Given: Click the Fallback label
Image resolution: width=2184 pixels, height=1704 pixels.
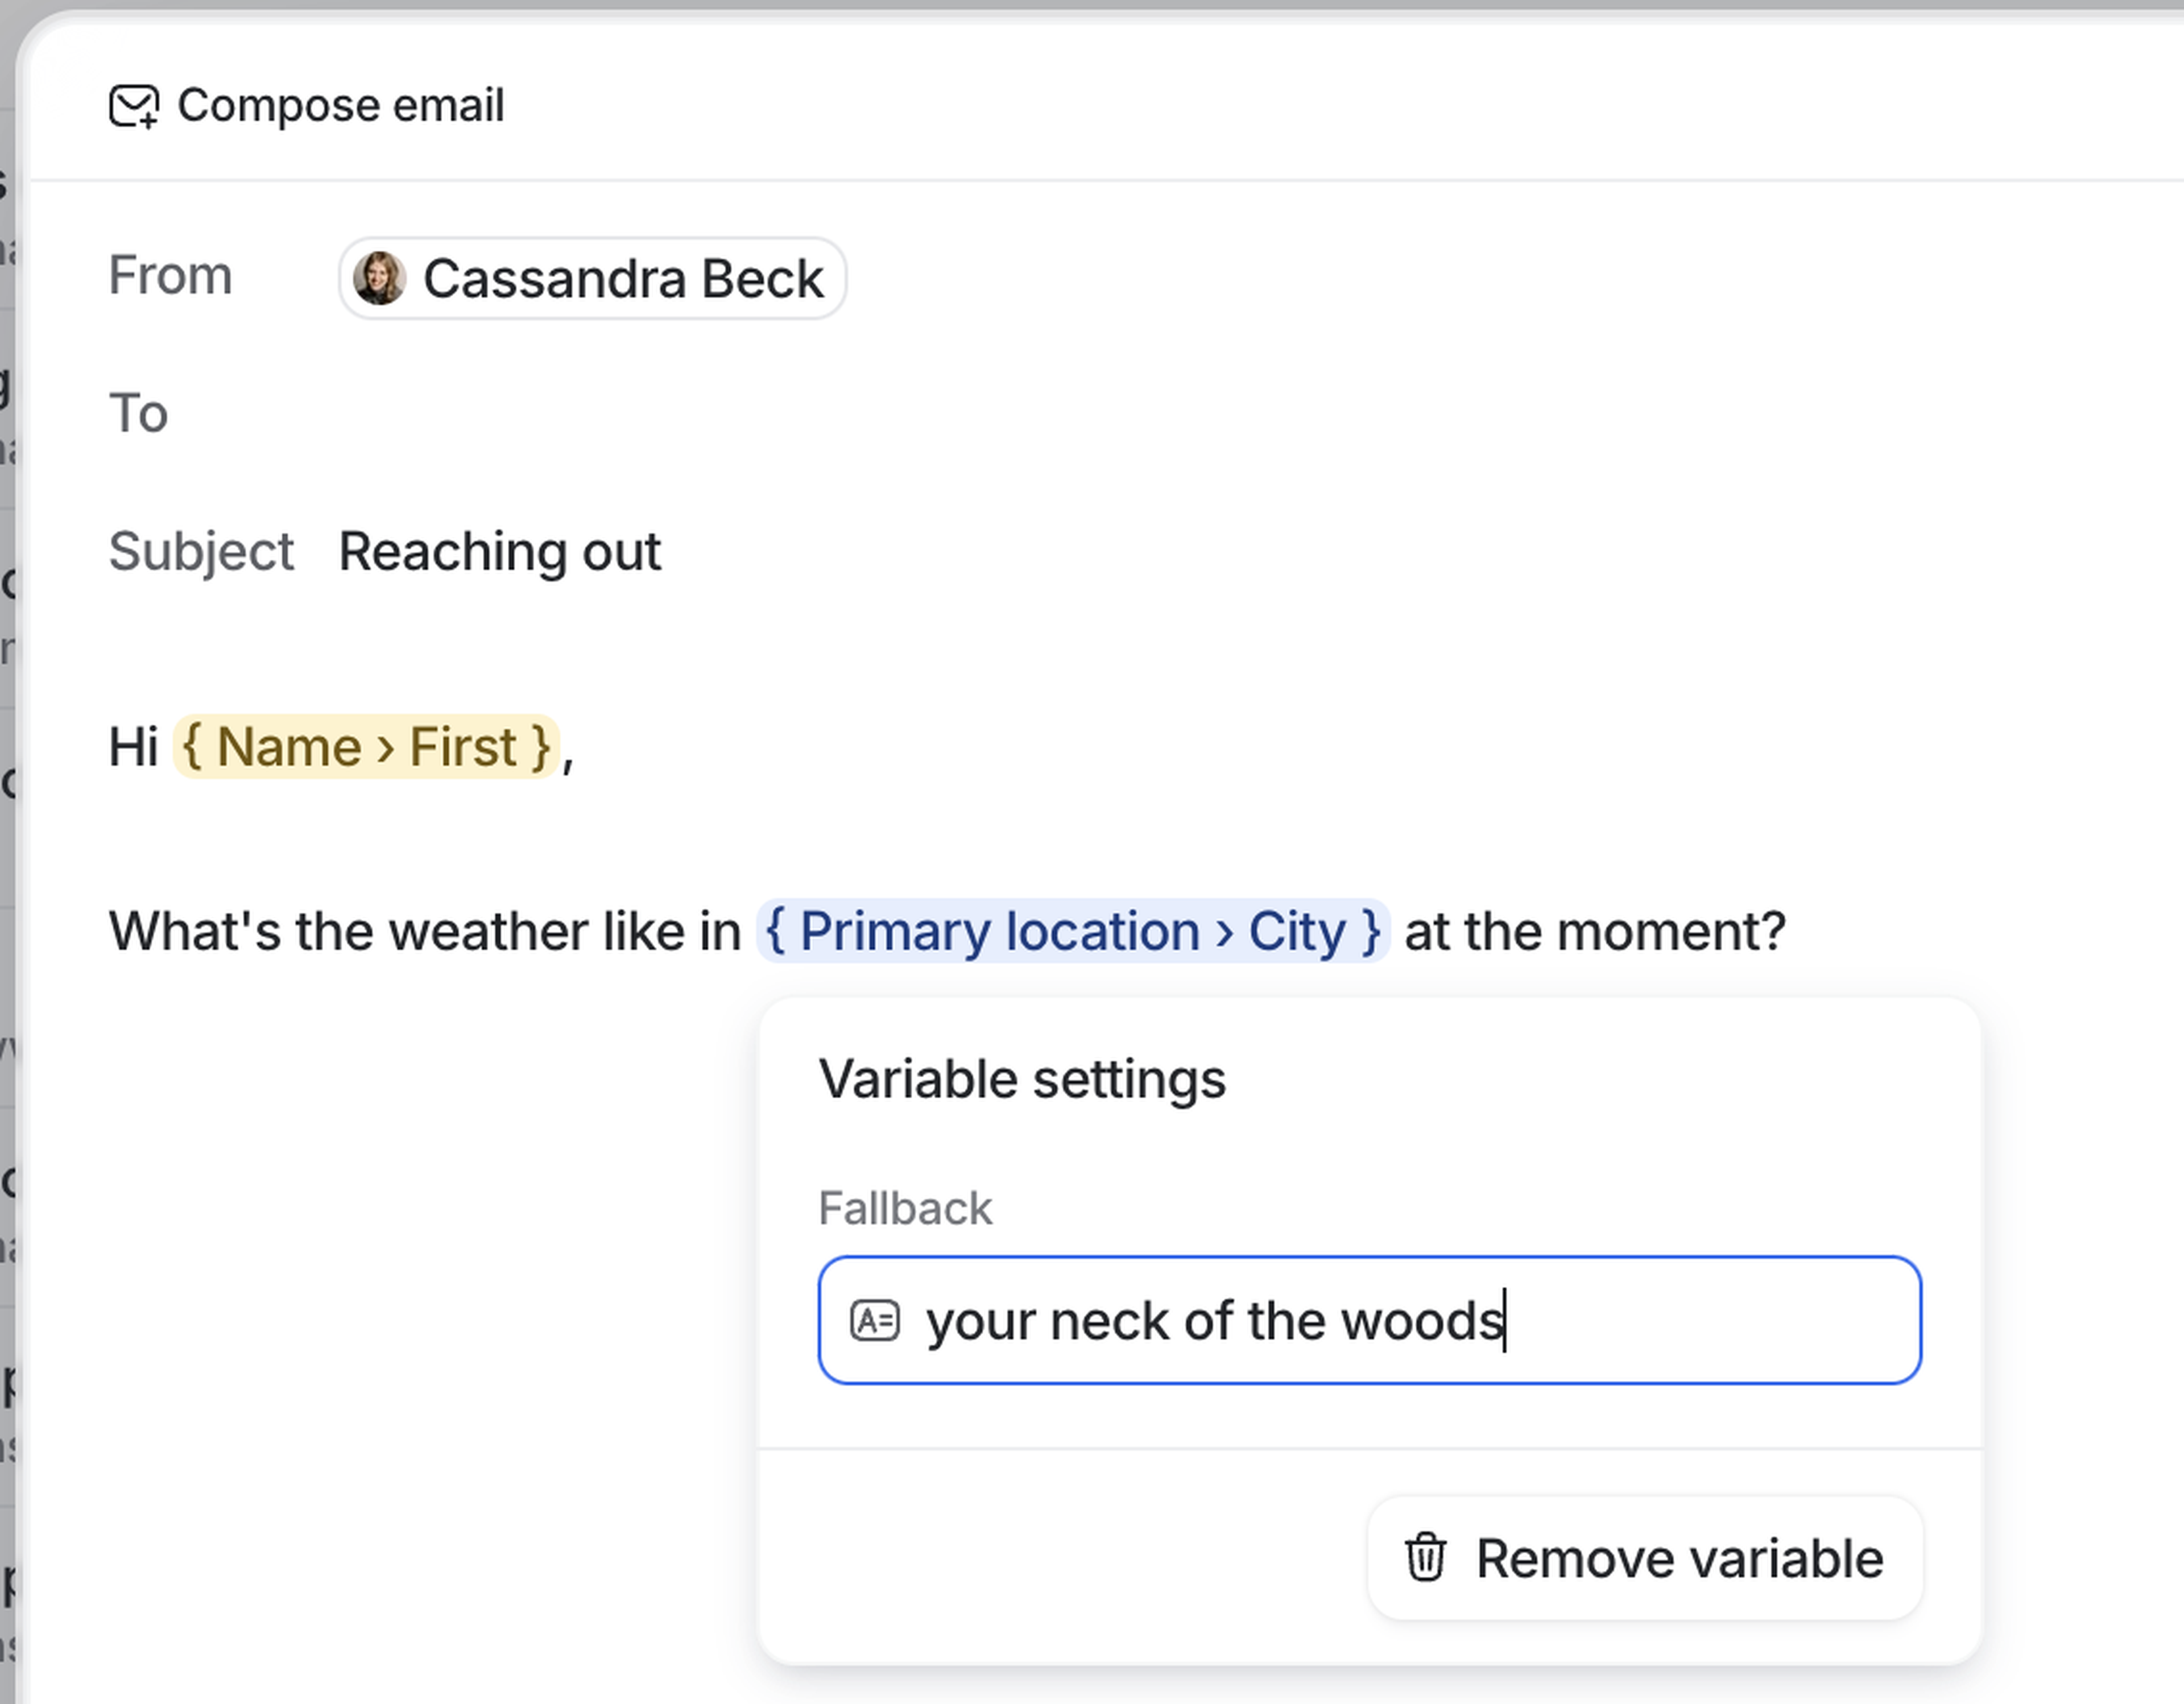Looking at the screenshot, I should point(904,1209).
